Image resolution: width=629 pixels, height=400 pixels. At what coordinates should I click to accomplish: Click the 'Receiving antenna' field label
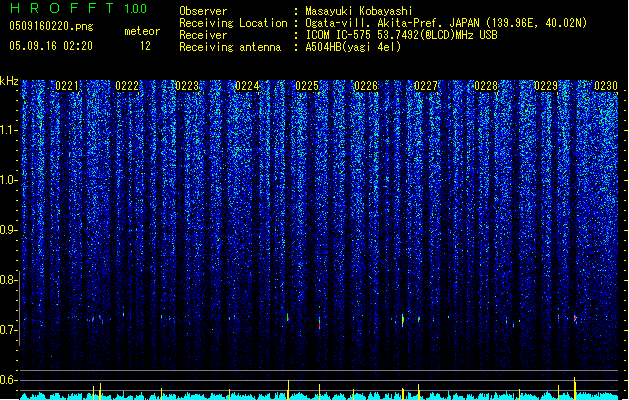tap(230, 47)
